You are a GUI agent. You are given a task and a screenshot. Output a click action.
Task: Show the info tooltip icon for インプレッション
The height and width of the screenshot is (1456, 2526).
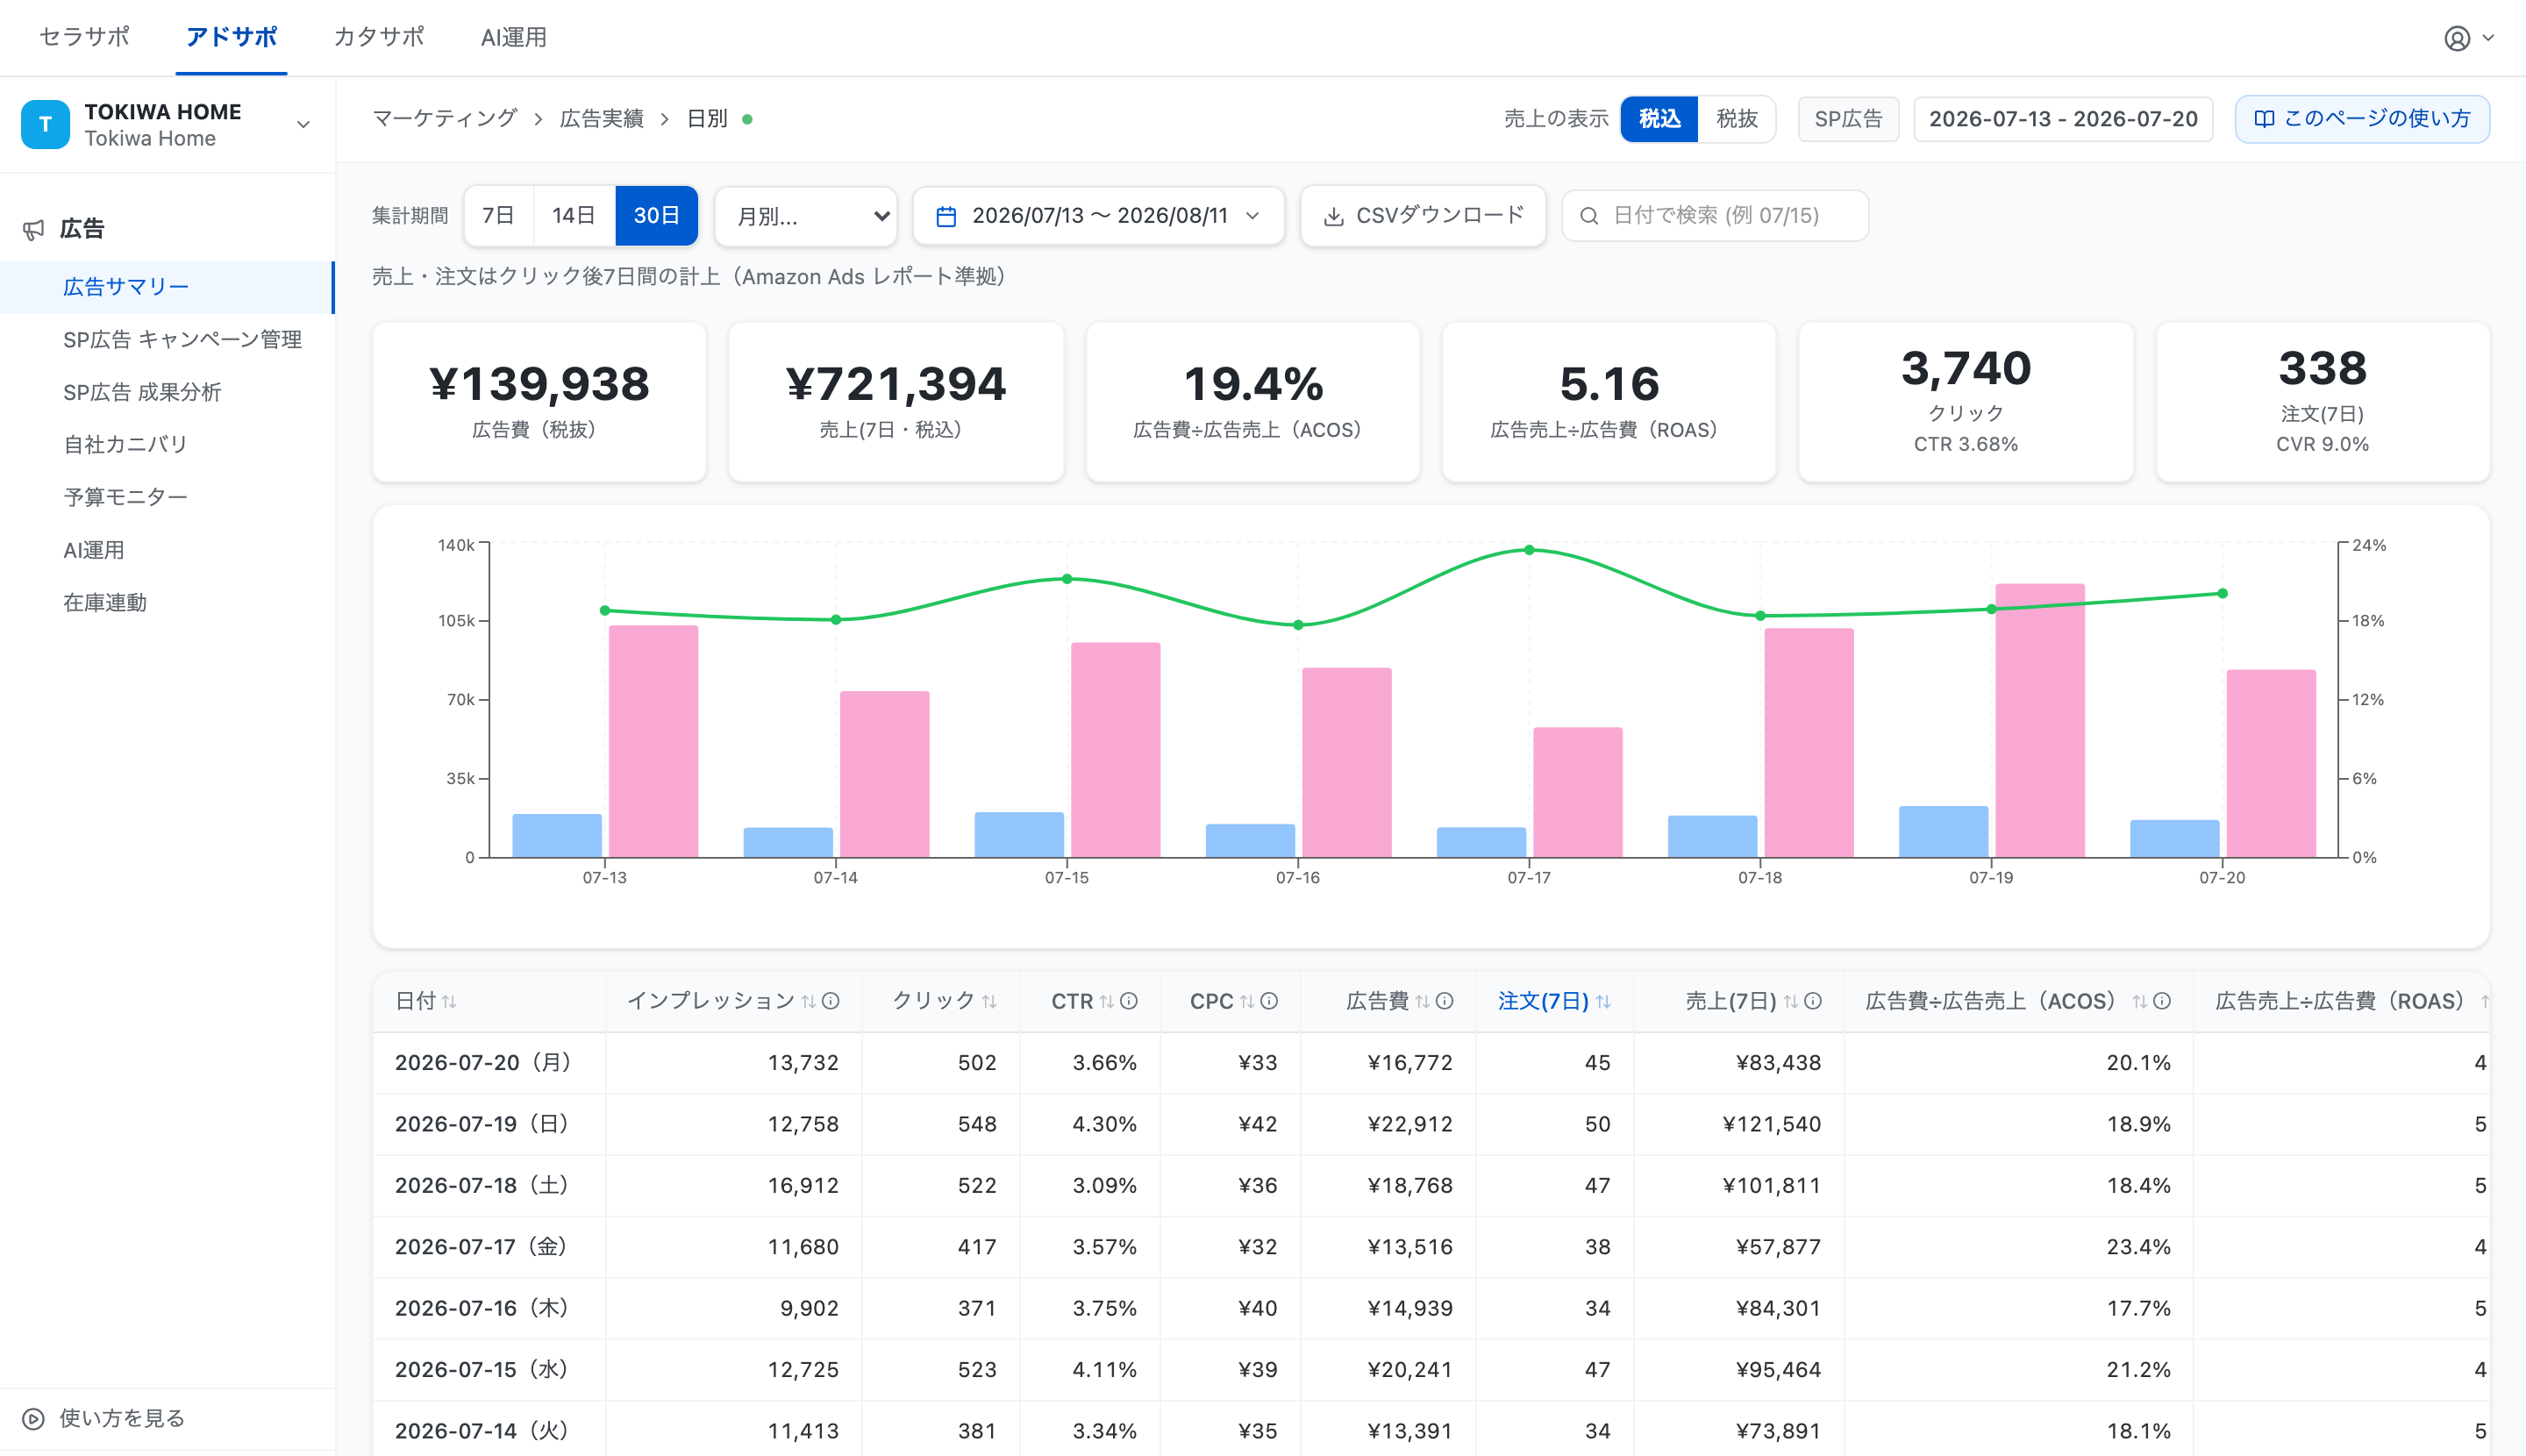[830, 1001]
